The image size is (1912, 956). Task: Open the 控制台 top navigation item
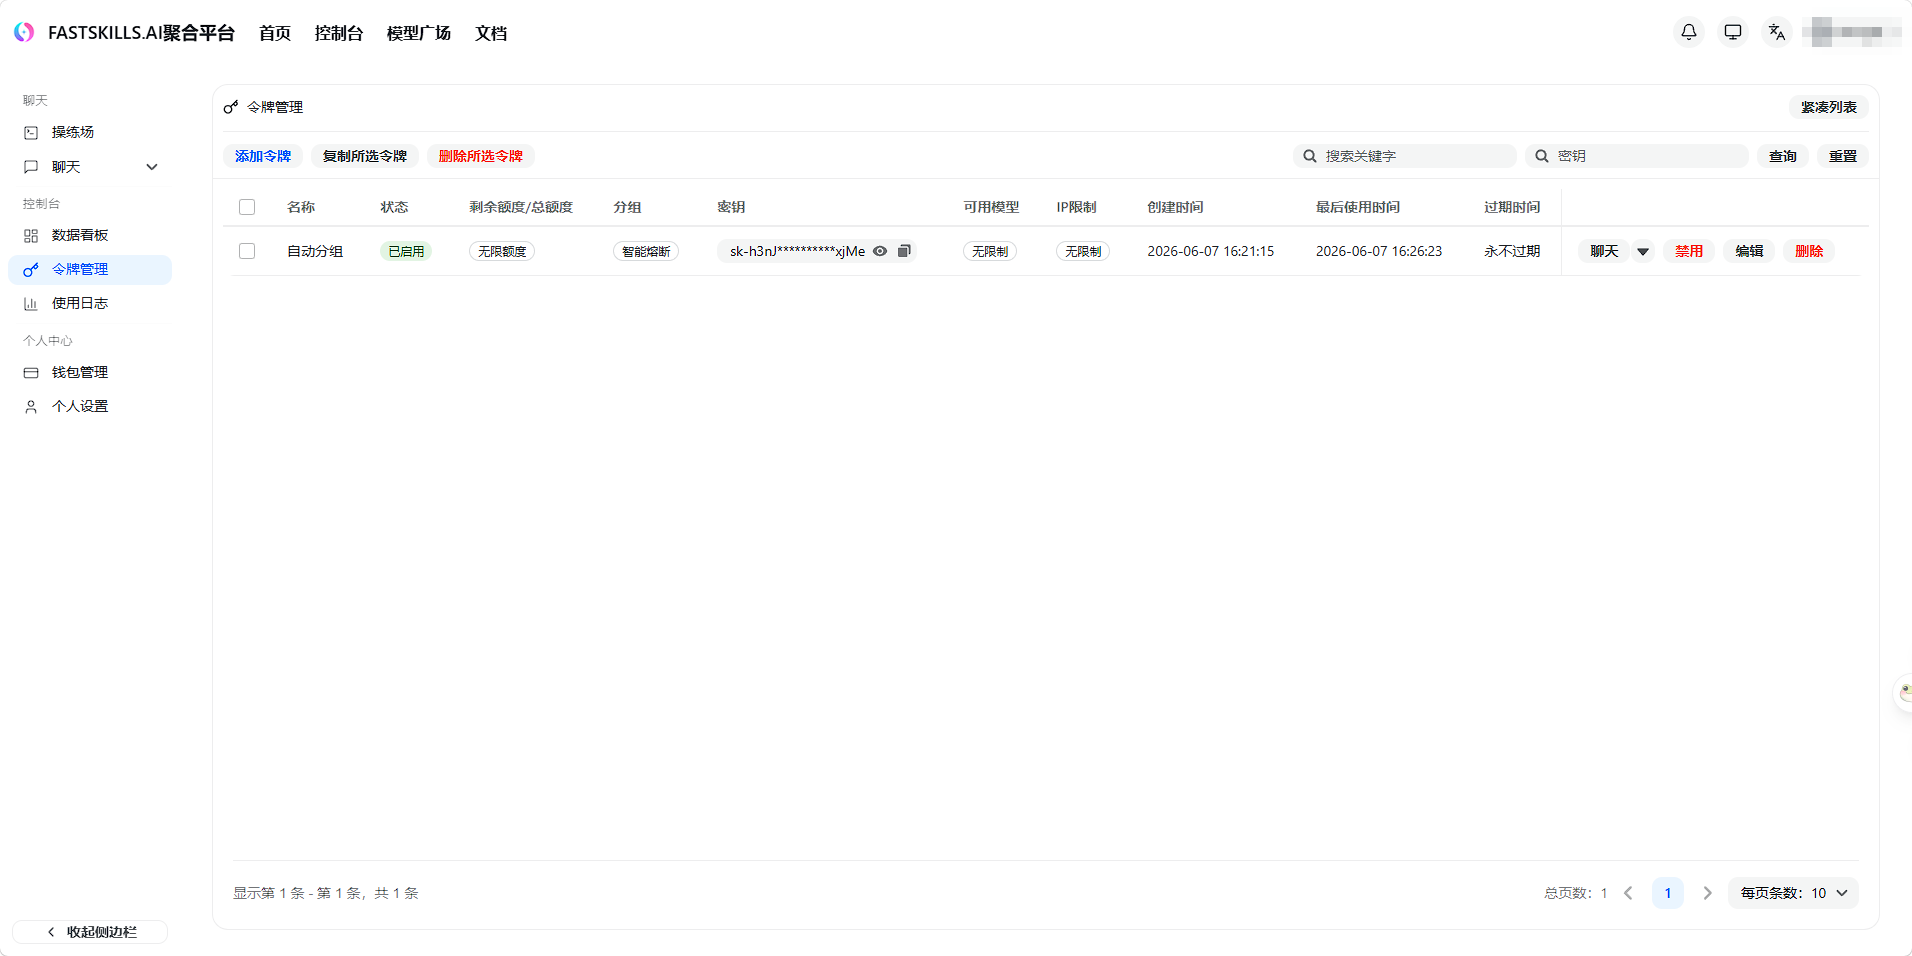point(338,33)
